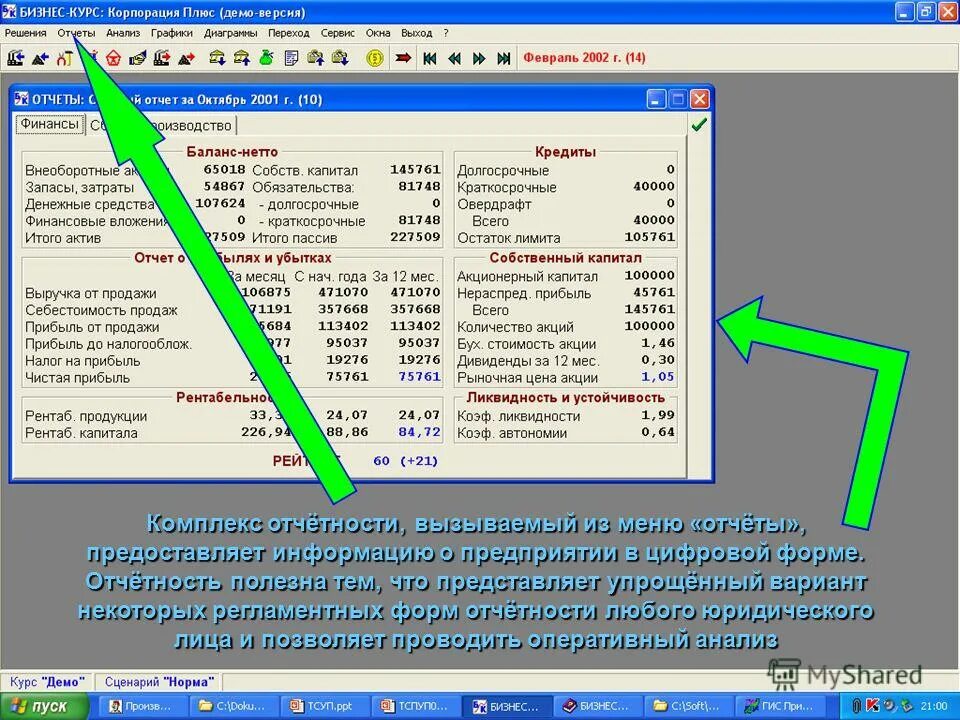The width and height of the screenshot is (960, 720).
Task: Click the red pentagon toolbar icon
Action: 113,58
